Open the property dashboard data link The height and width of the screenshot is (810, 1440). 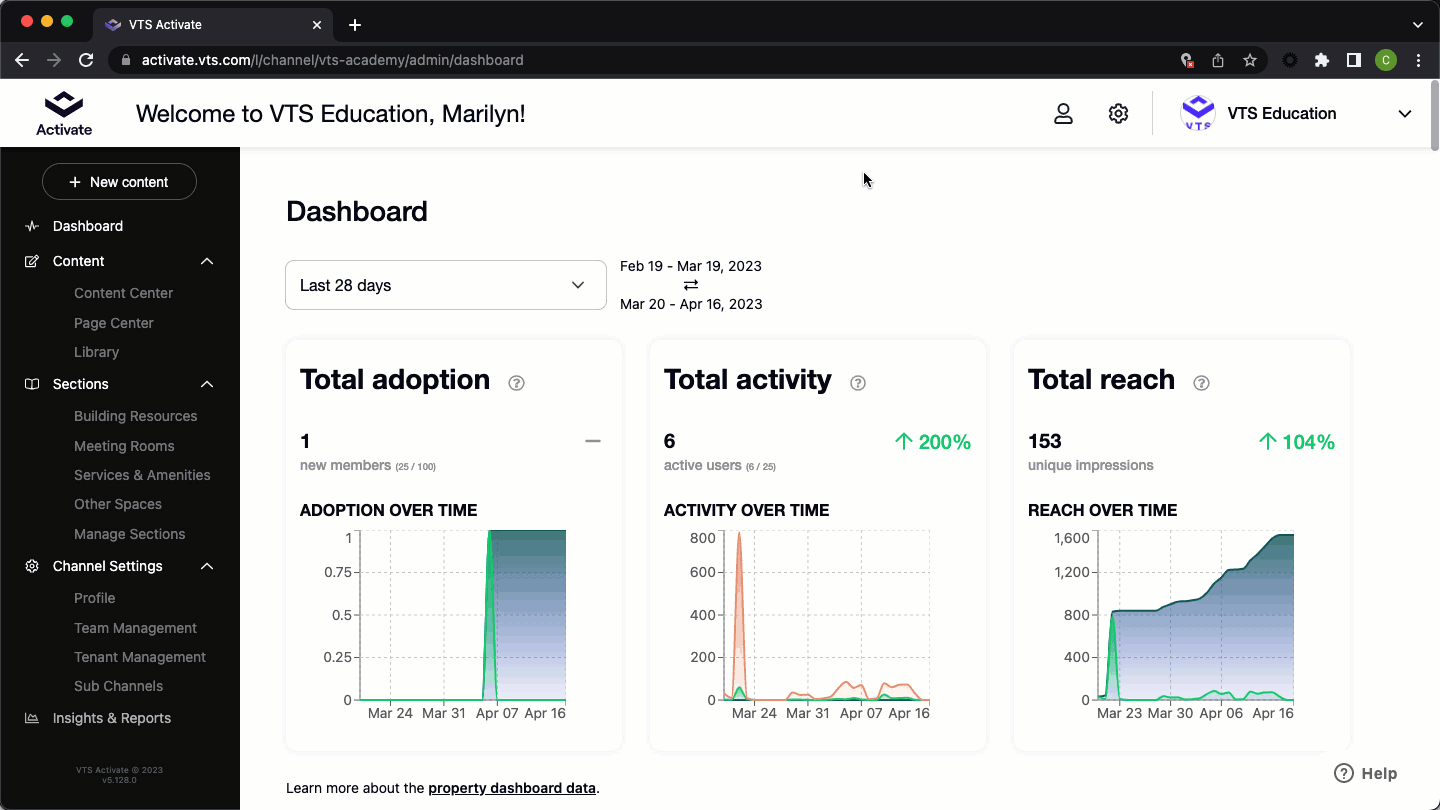512,788
